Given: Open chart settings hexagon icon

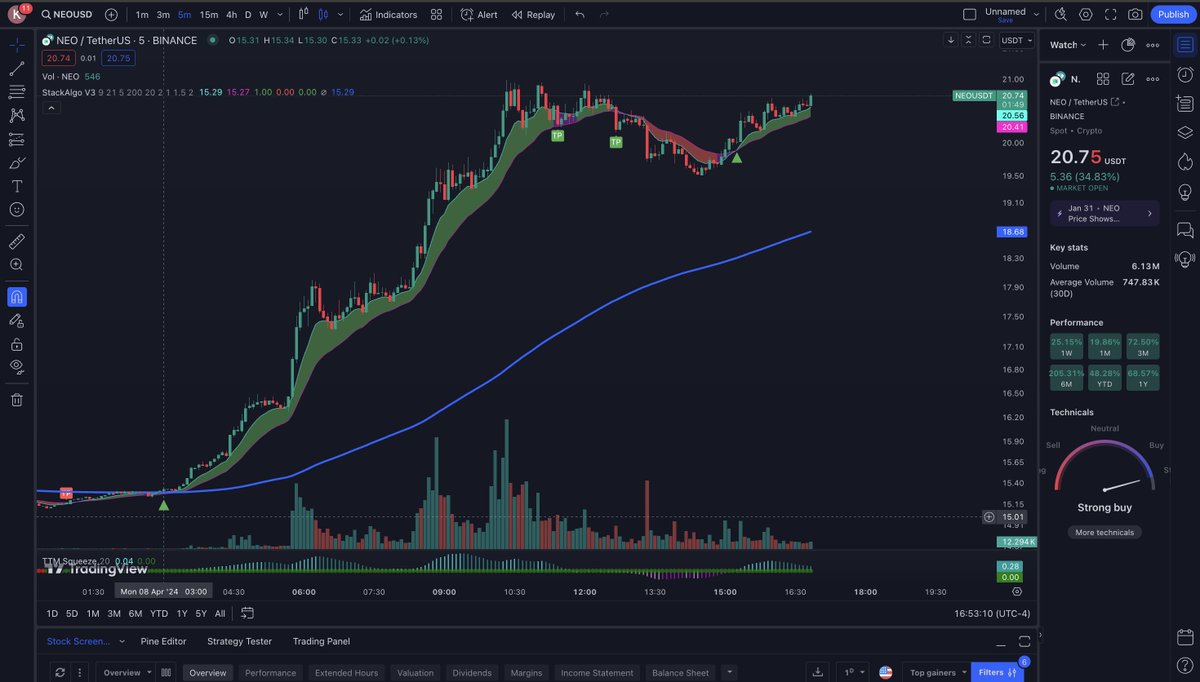Looking at the screenshot, I should pos(1085,15).
